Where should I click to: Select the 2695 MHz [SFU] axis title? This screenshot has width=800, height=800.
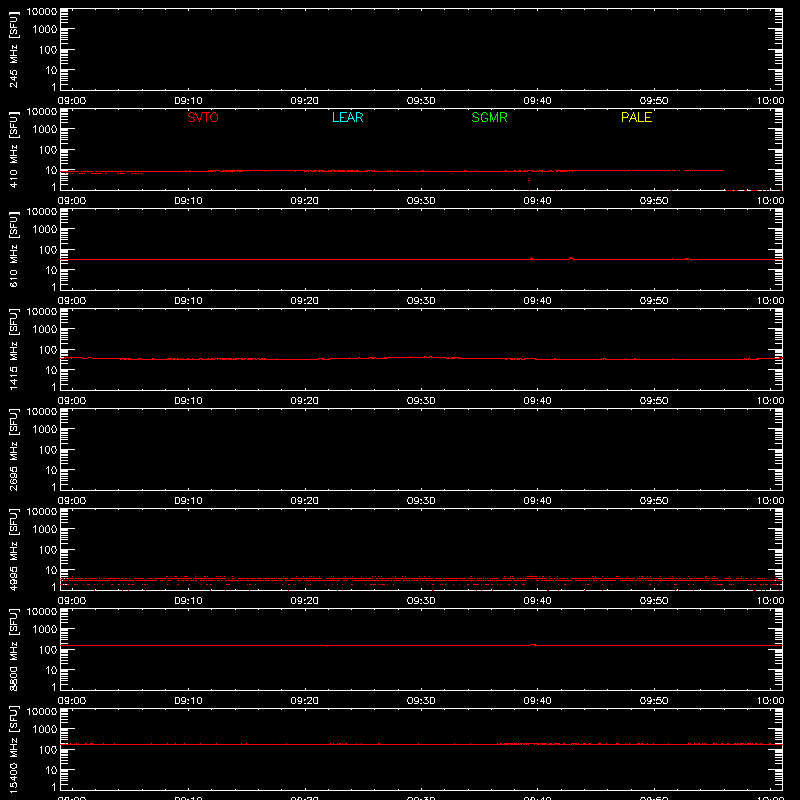[13, 449]
